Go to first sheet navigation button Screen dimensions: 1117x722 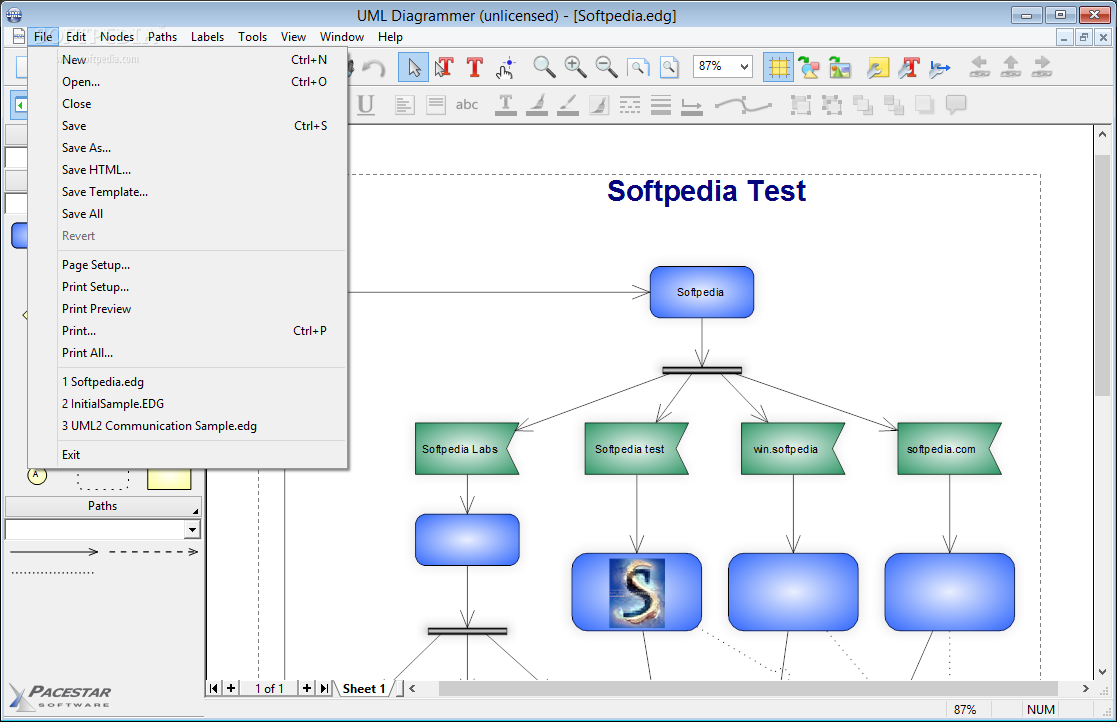click(213, 689)
